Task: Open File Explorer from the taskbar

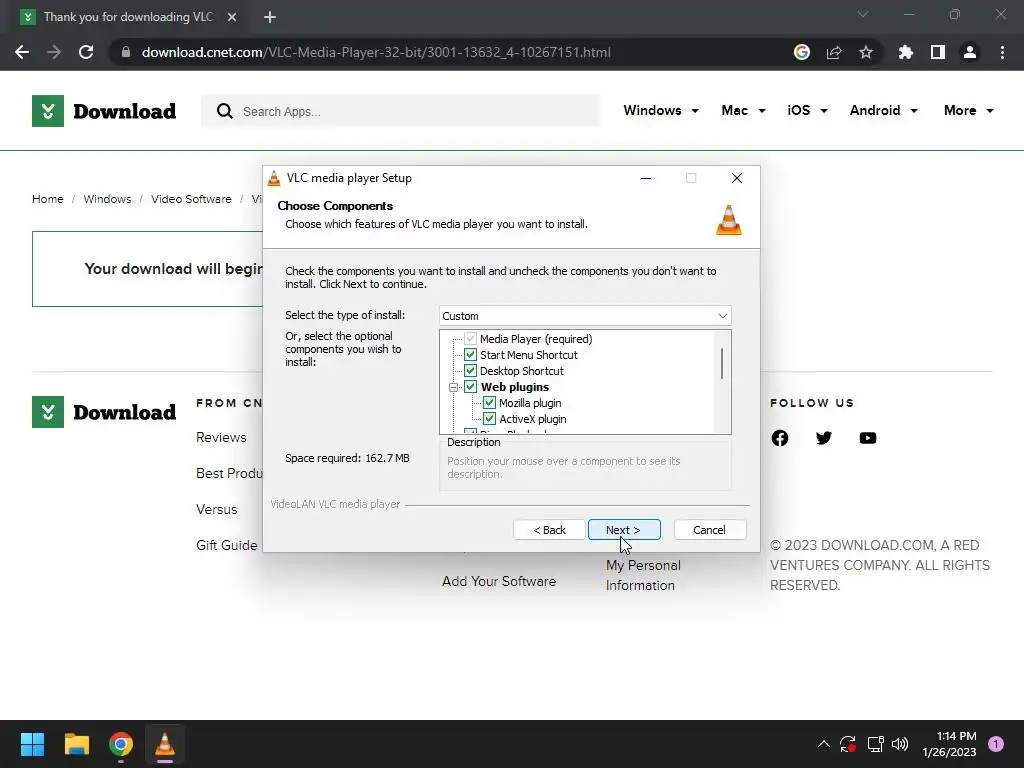Action: point(76,744)
